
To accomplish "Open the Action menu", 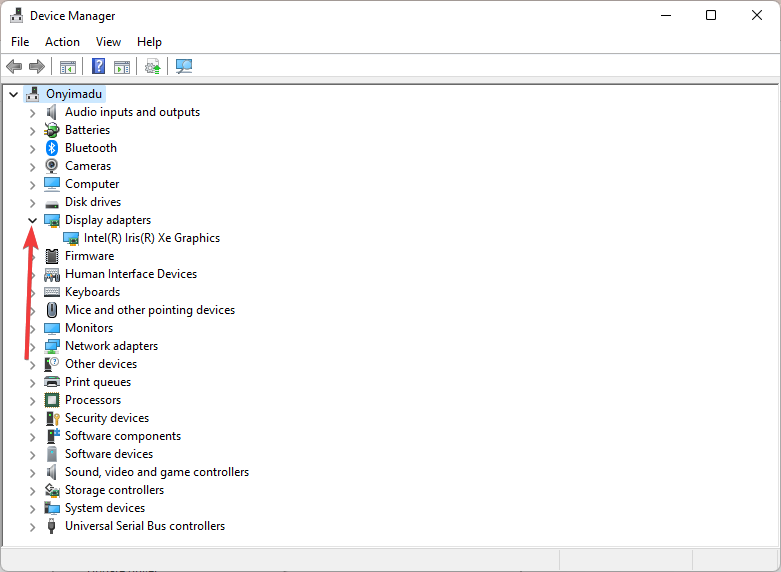I will coord(62,42).
